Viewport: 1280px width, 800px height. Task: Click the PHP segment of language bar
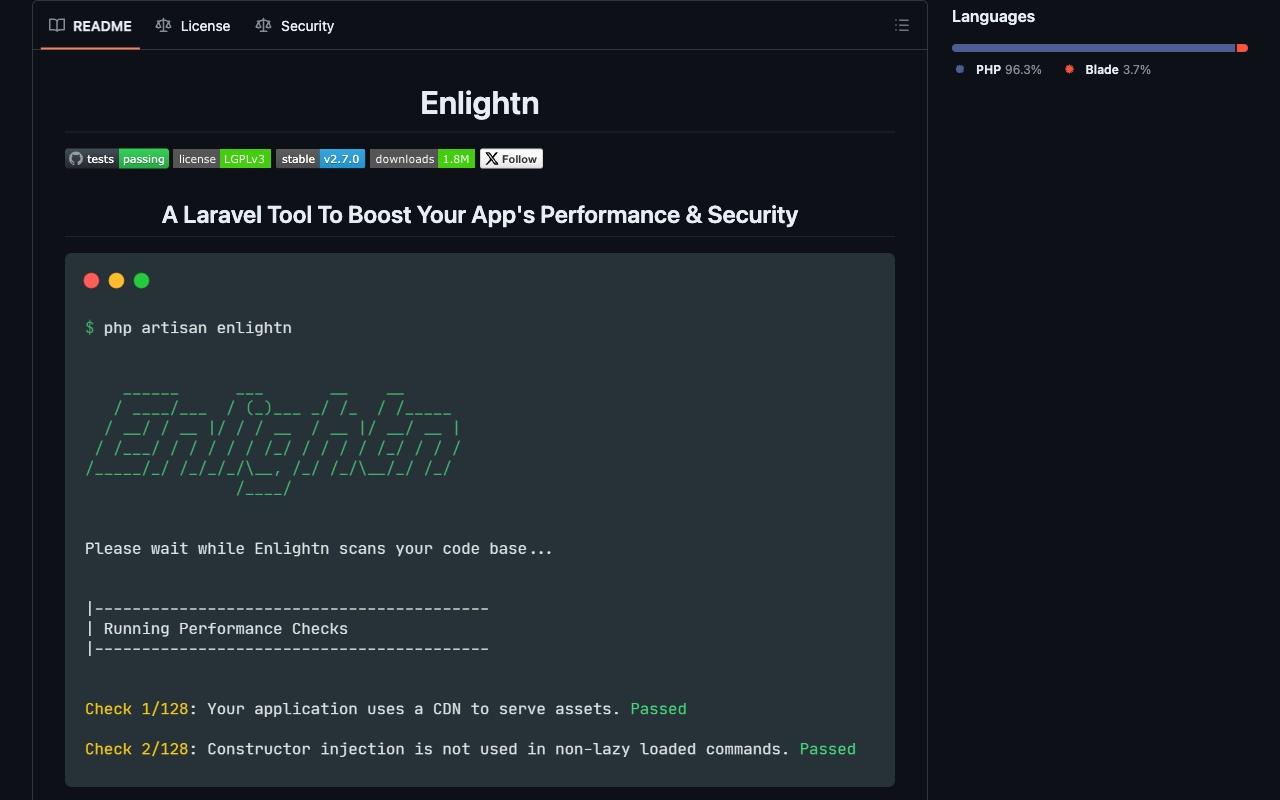point(1094,48)
